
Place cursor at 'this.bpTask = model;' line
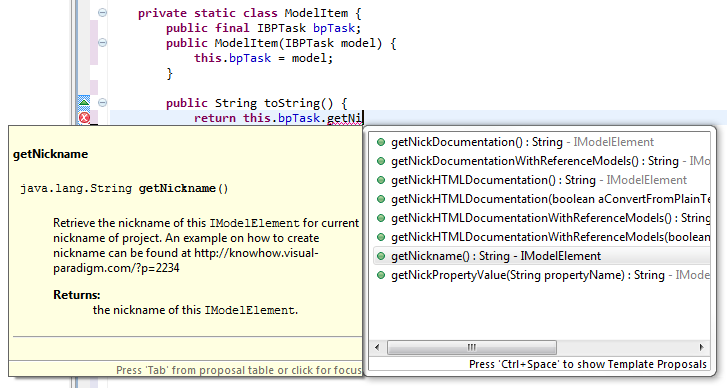tap(263, 58)
